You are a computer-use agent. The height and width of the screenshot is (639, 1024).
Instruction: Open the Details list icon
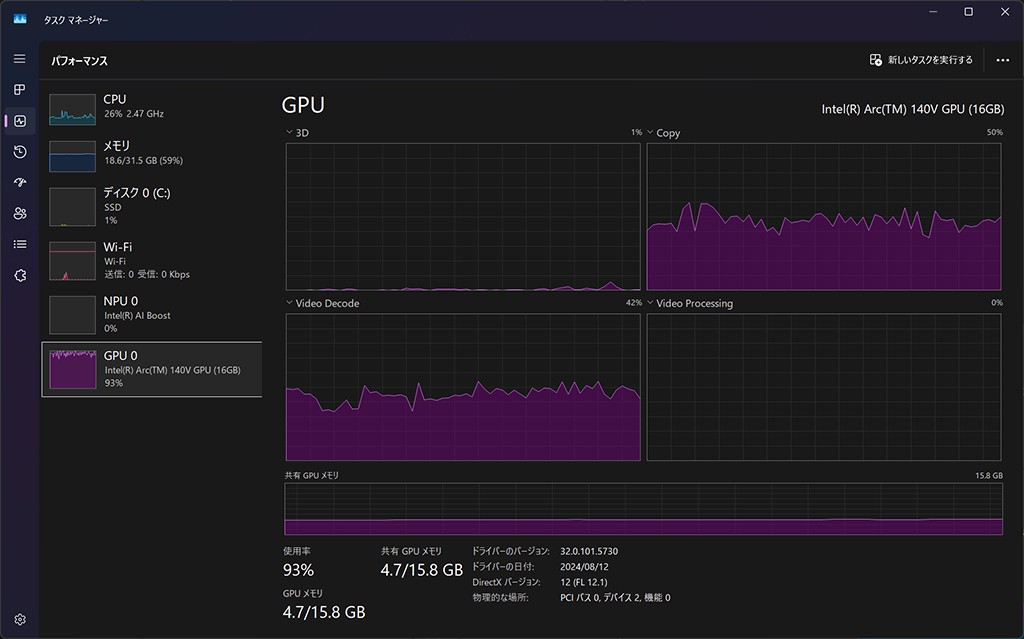tap(19, 245)
